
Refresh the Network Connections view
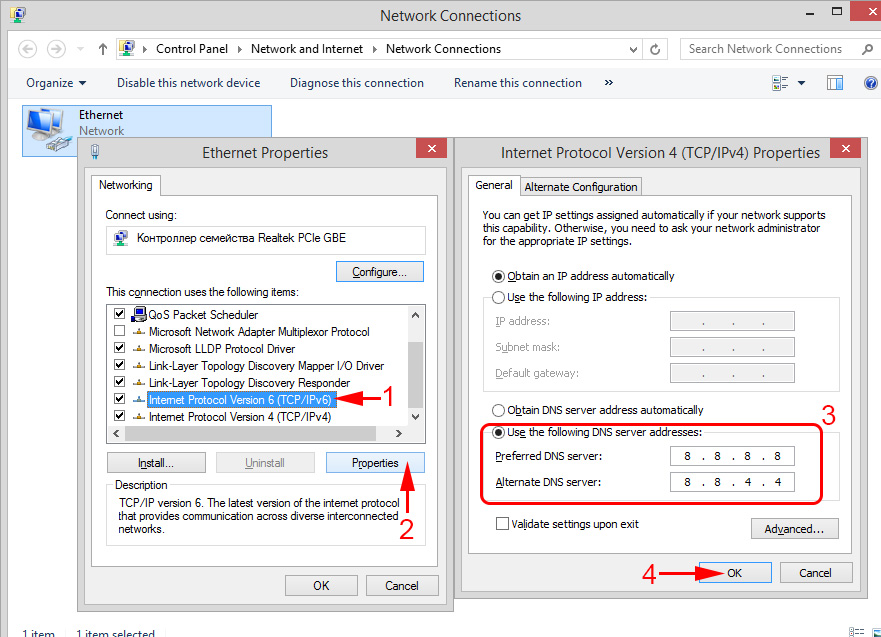(x=656, y=49)
